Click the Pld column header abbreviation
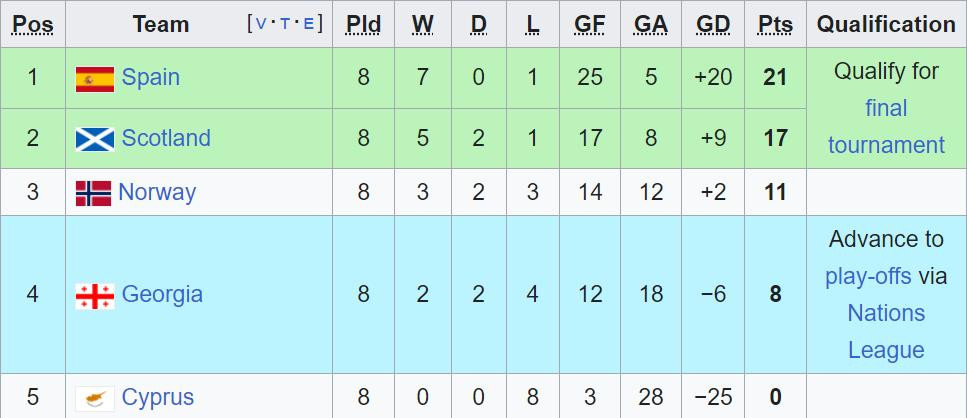 coord(363,25)
